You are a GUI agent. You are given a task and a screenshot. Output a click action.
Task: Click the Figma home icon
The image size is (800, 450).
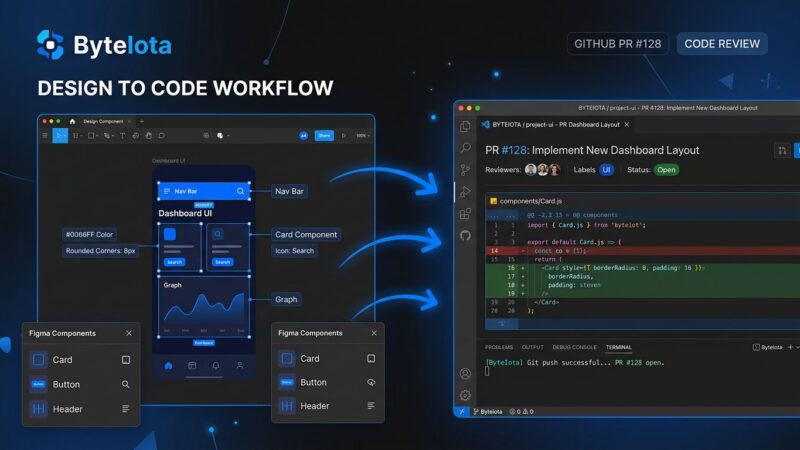(x=72, y=121)
